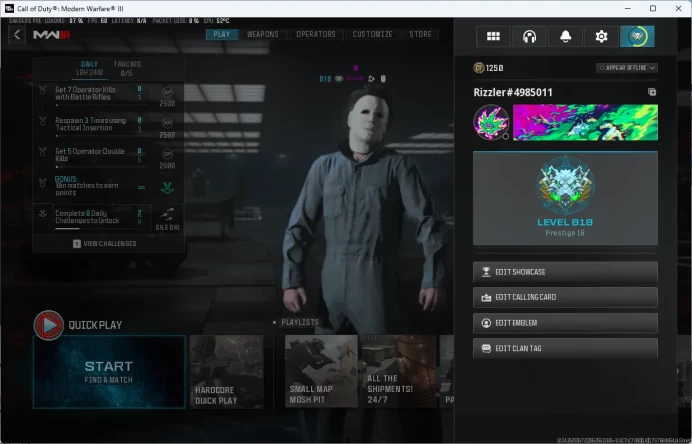
Task: Select the Daily challenges tab
Action: click(89, 68)
